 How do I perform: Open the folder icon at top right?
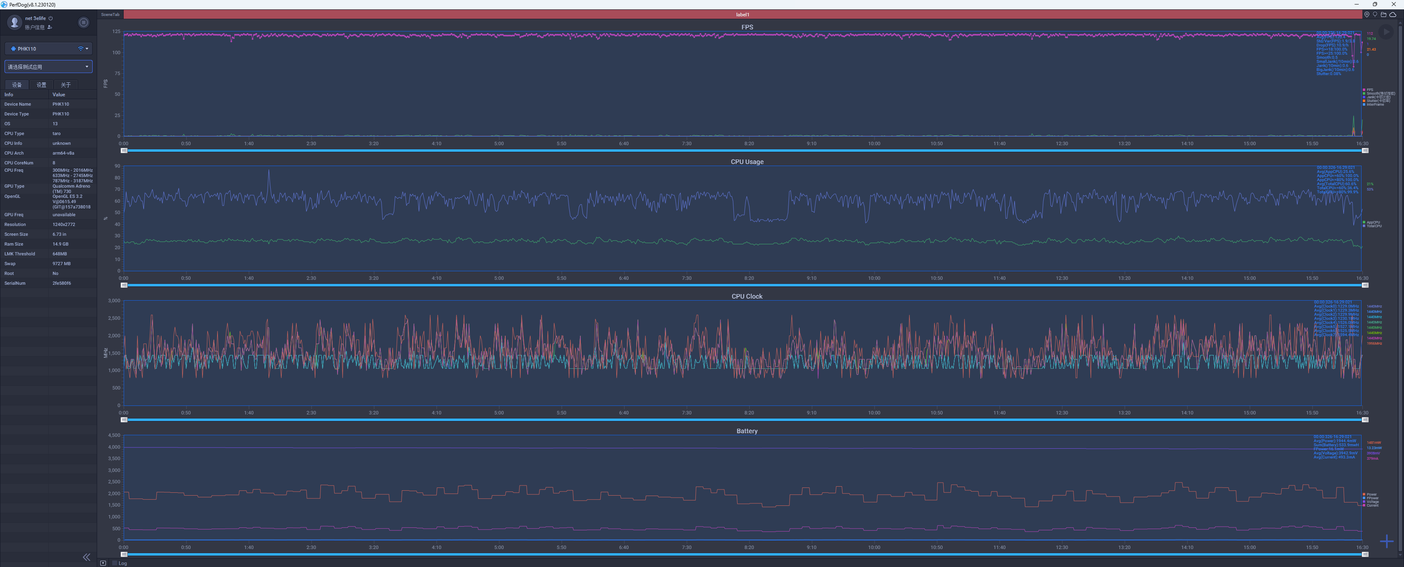pyautogui.click(x=1384, y=15)
